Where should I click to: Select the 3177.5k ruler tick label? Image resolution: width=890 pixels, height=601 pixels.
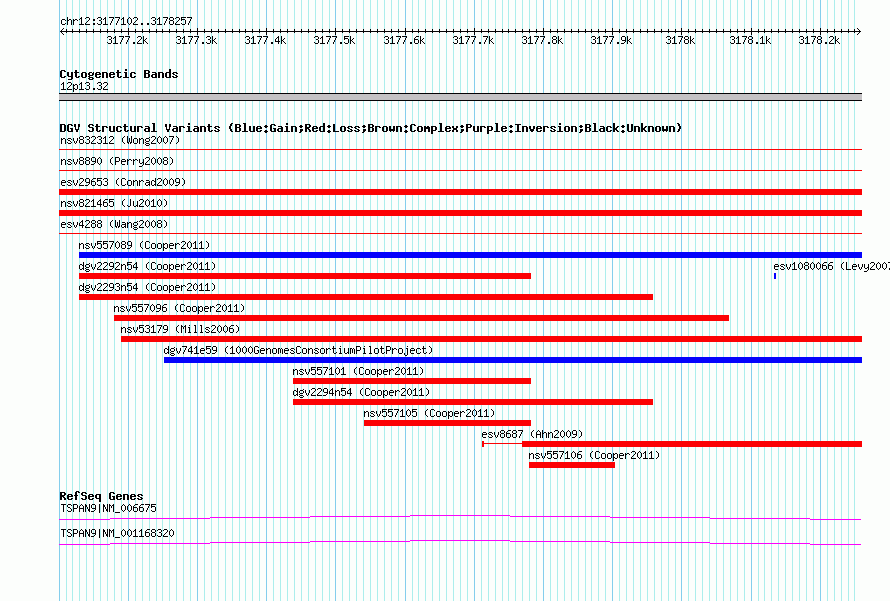point(334,40)
